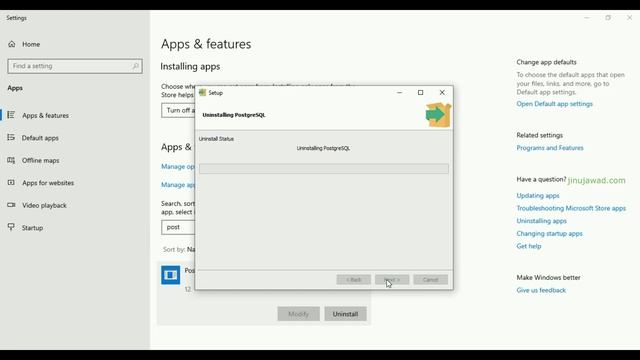Restore down the Settings window
Viewport: 640px width, 360px height.
pyautogui.click(x=608, y=18)
